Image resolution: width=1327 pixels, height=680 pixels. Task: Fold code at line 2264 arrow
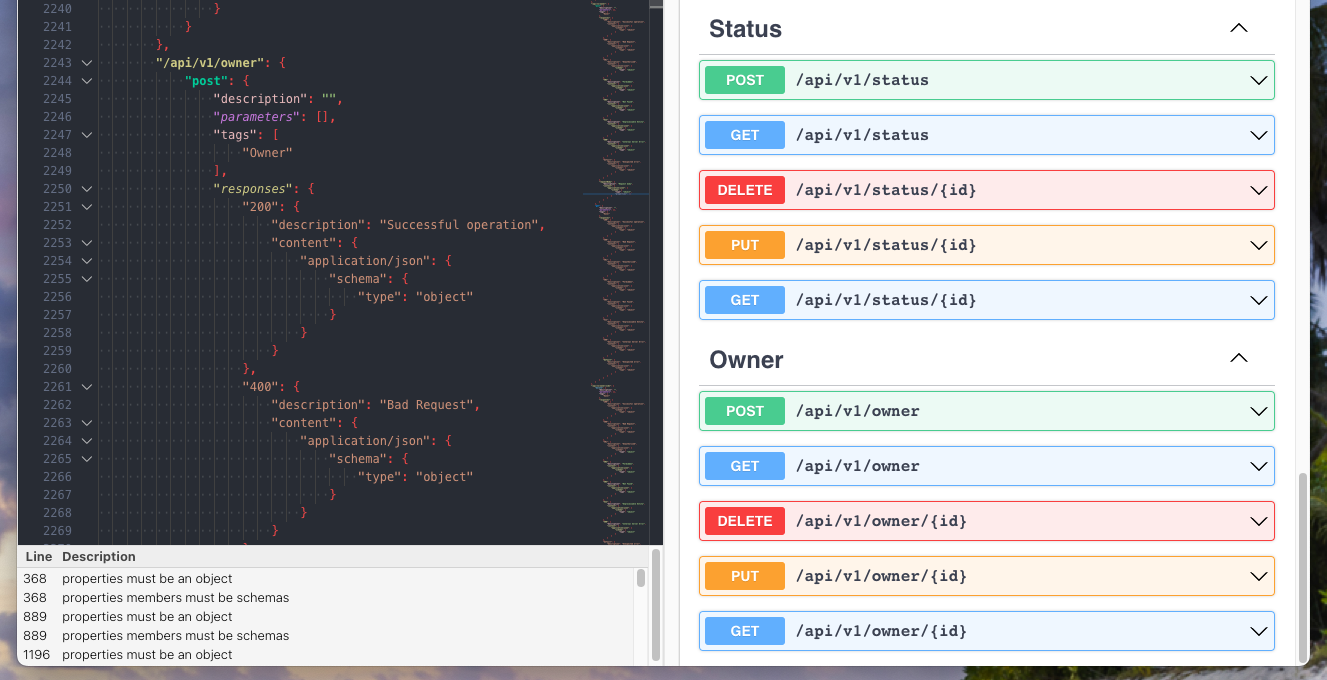pos(87,441)
